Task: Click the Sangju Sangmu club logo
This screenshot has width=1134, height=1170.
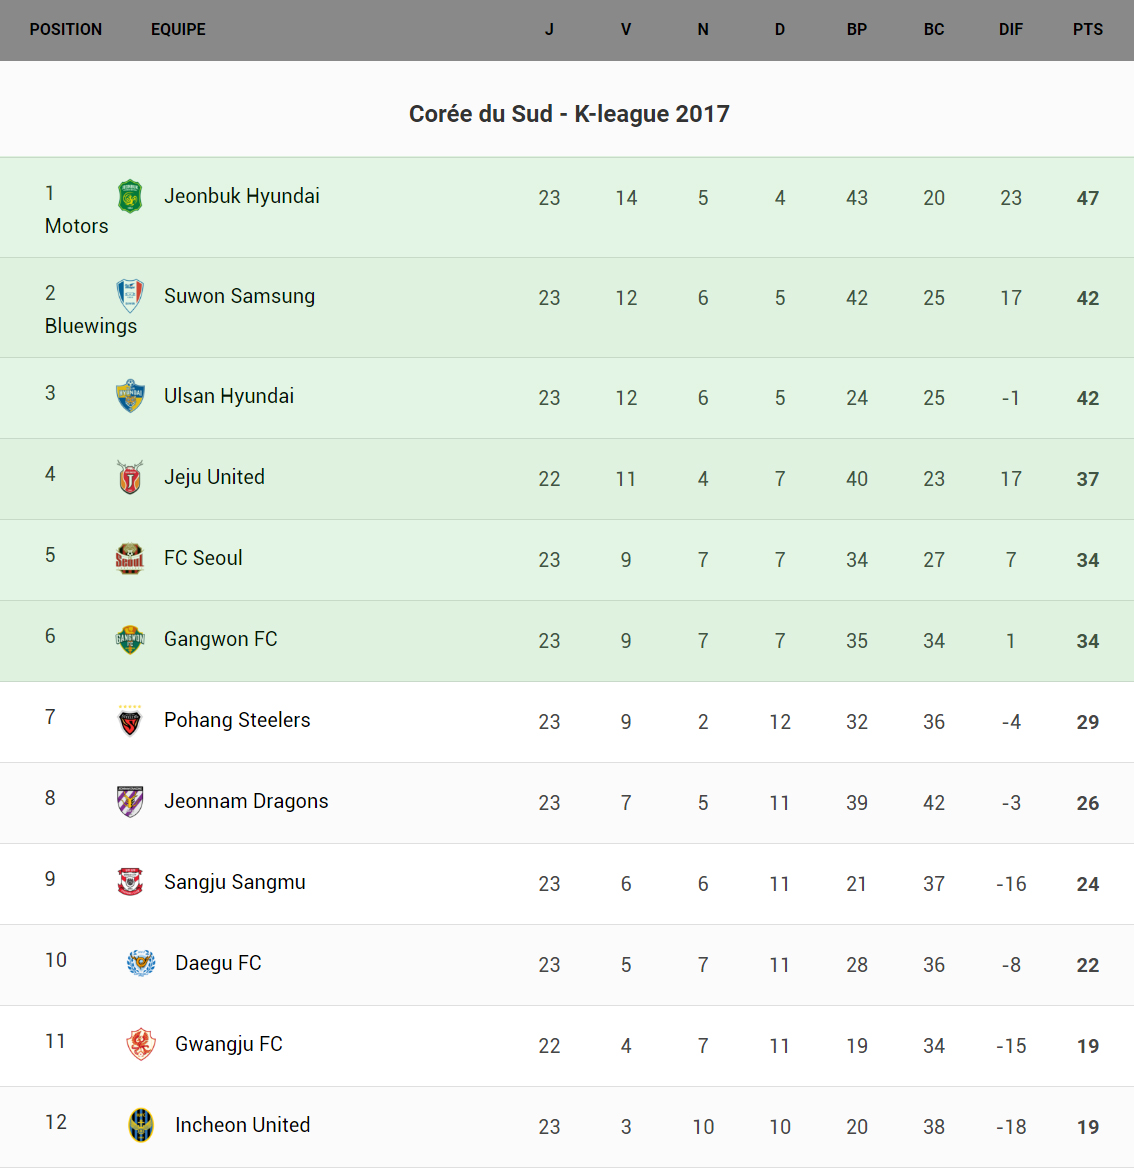Action: 130,882
